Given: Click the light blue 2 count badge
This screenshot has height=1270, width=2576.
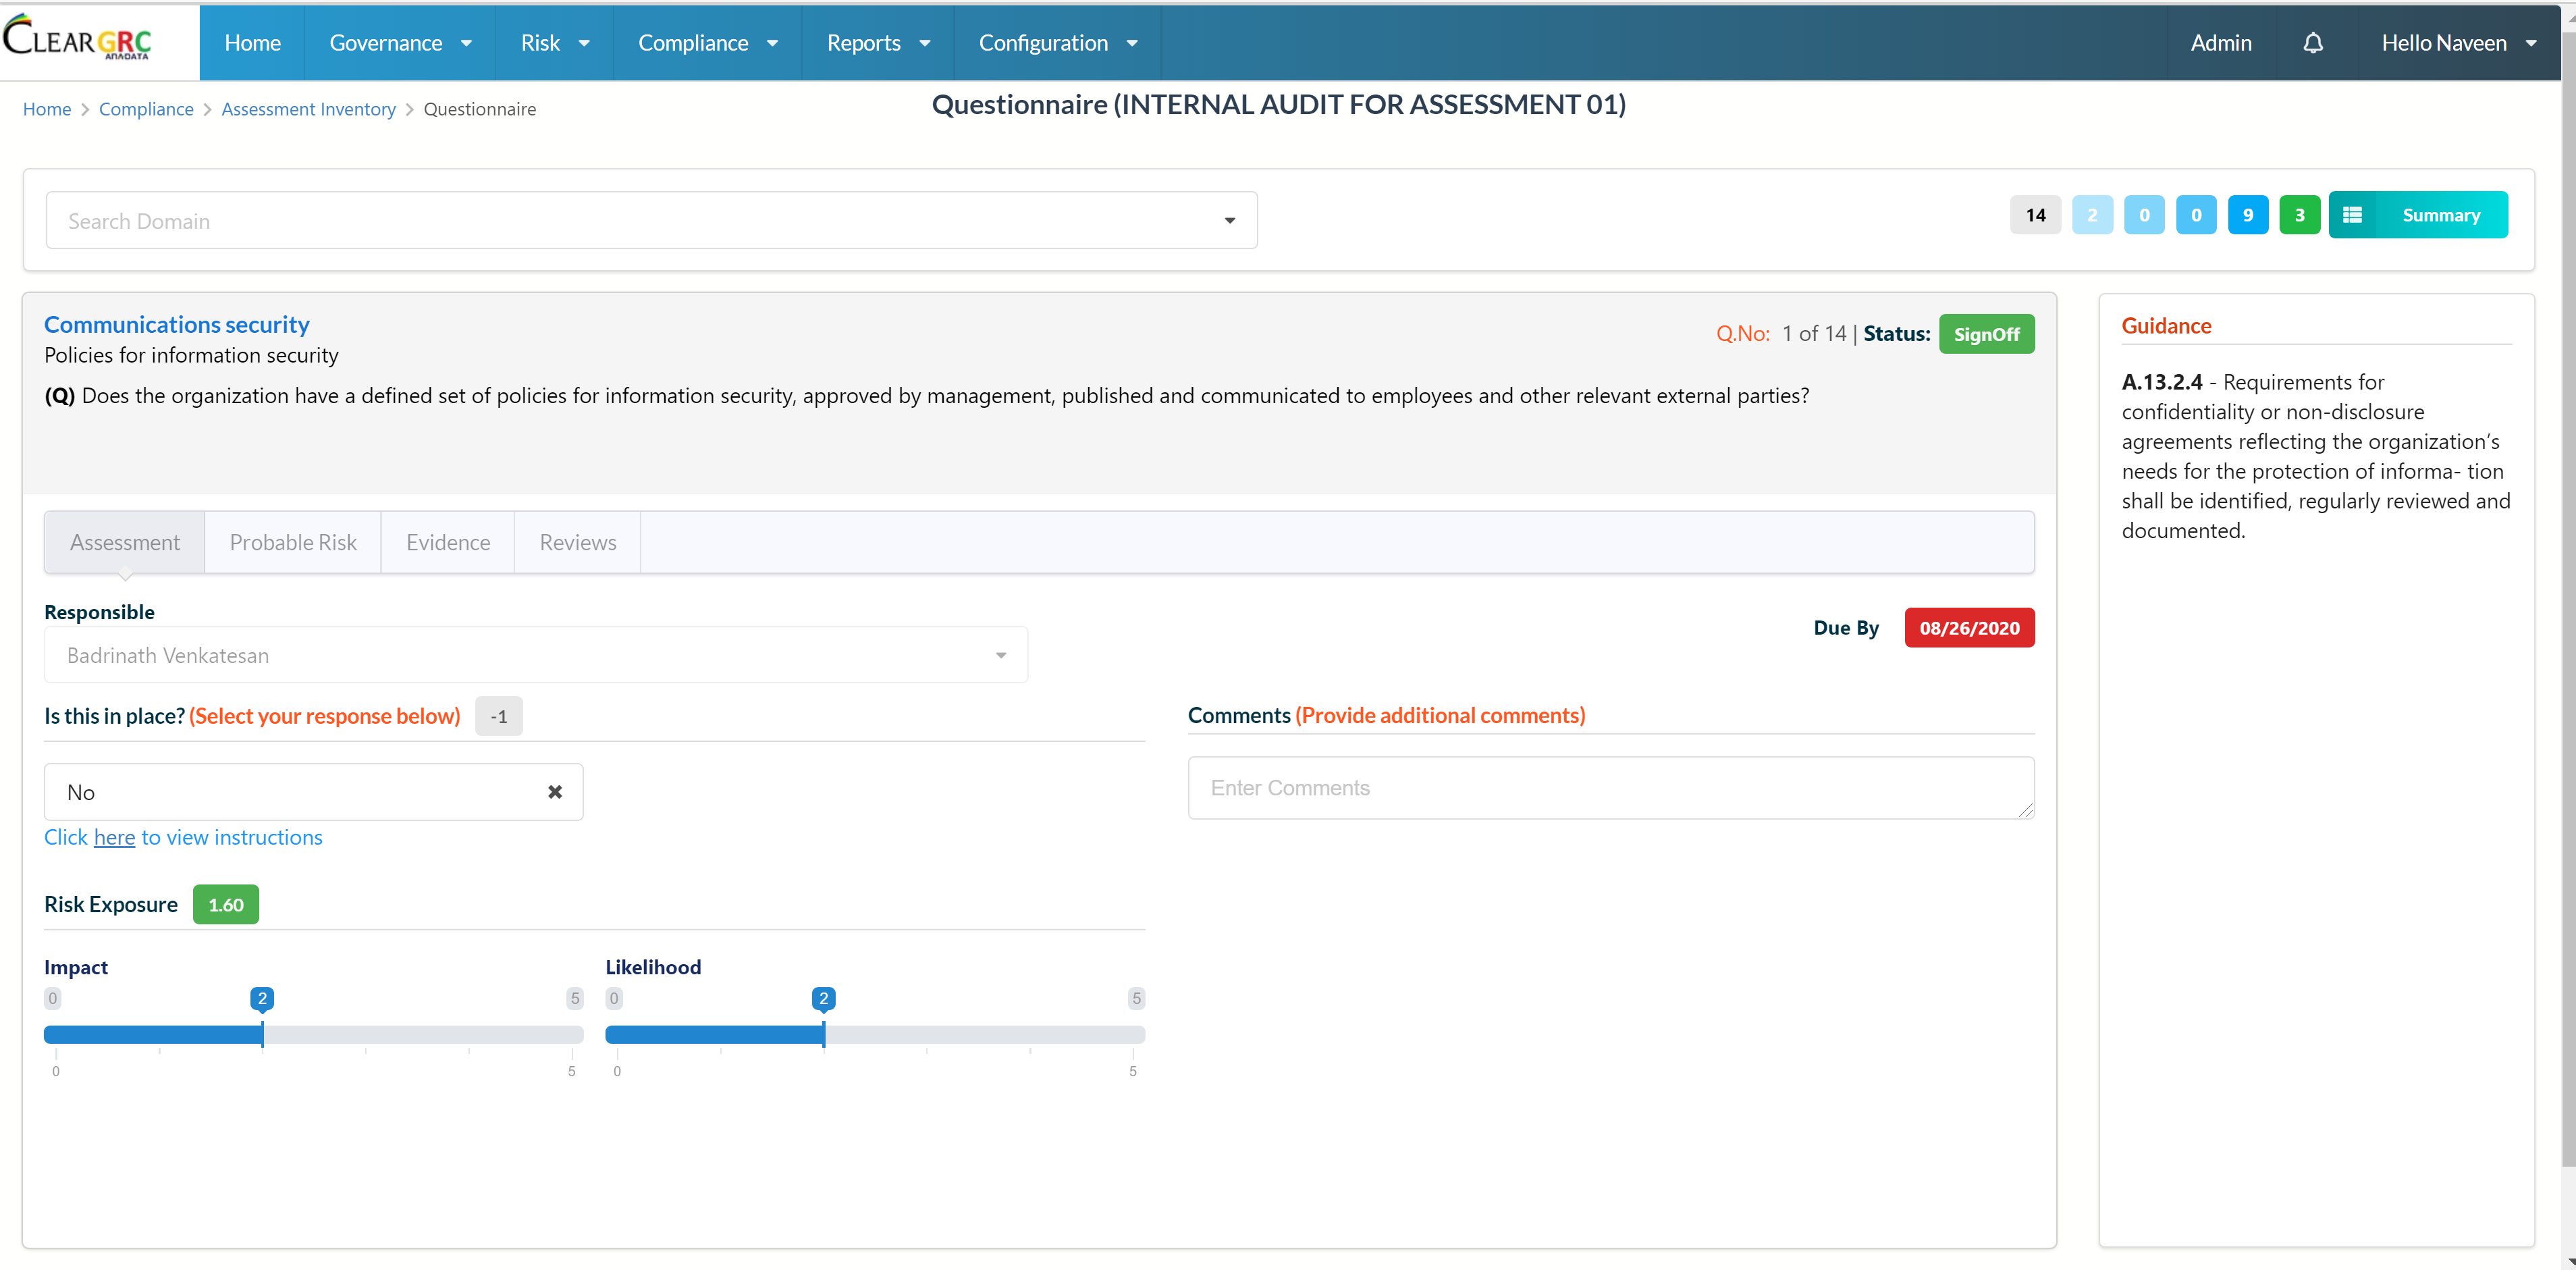Looking at the screenshot, I should point(2091,215).
